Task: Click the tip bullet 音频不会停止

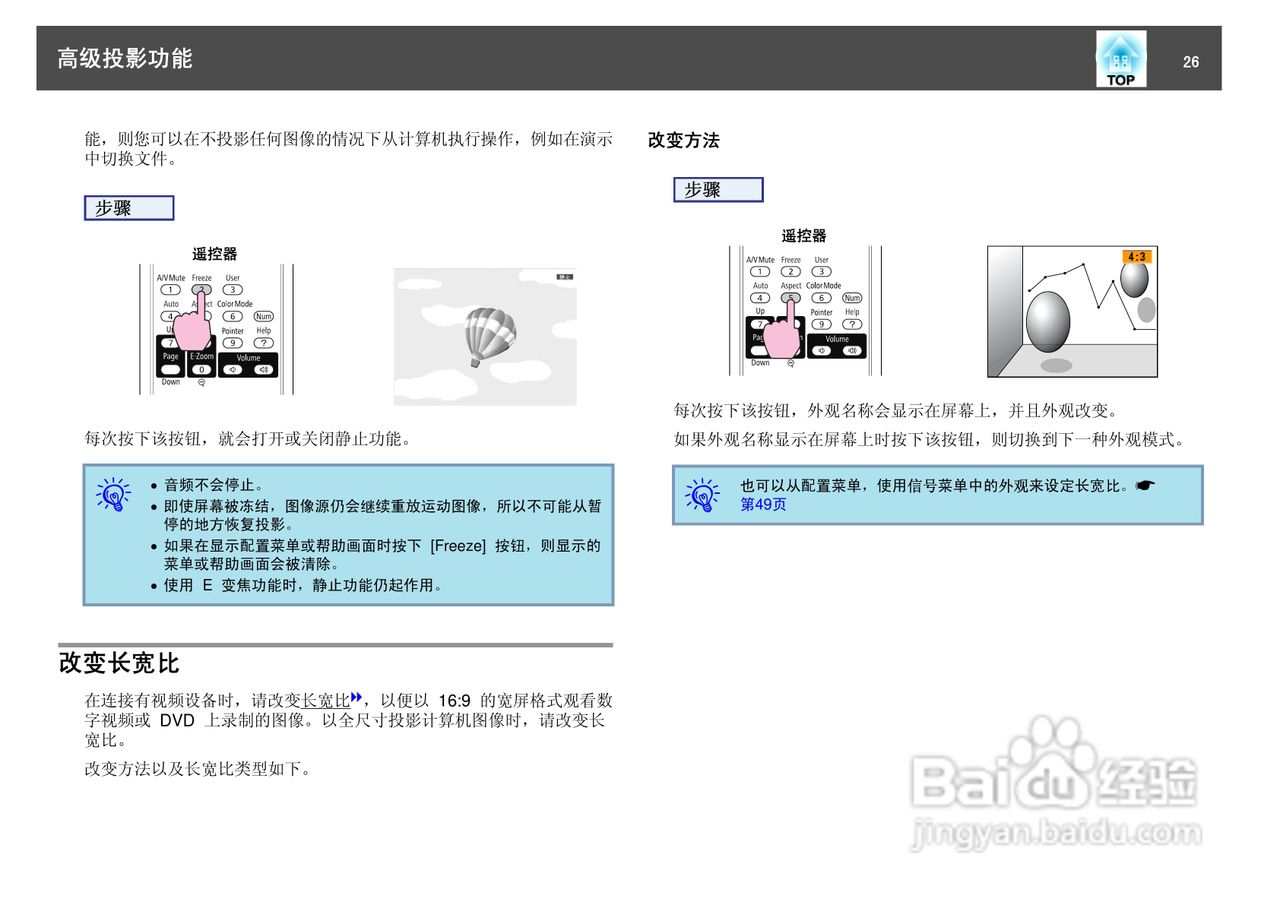Action: pyautogui.click(x=212, y=485)
